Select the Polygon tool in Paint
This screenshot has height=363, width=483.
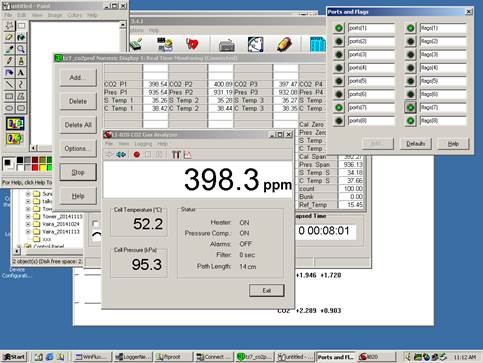(21, 96)
